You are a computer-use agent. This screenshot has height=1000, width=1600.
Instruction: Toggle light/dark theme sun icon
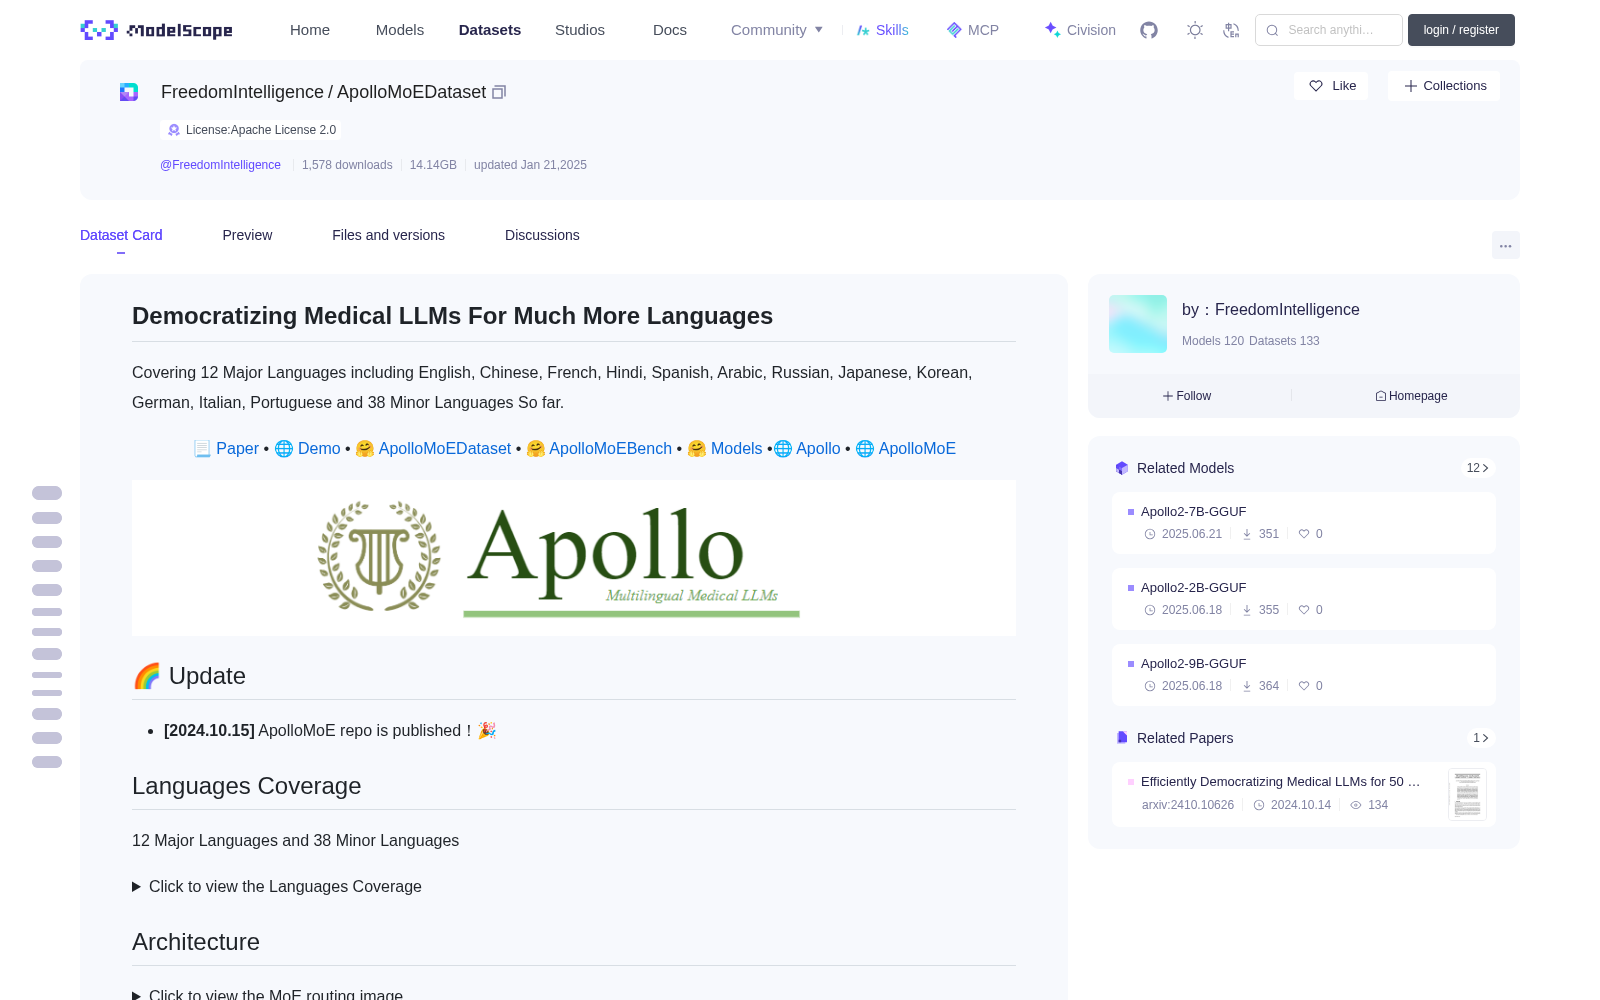(x=1195, y=30)
